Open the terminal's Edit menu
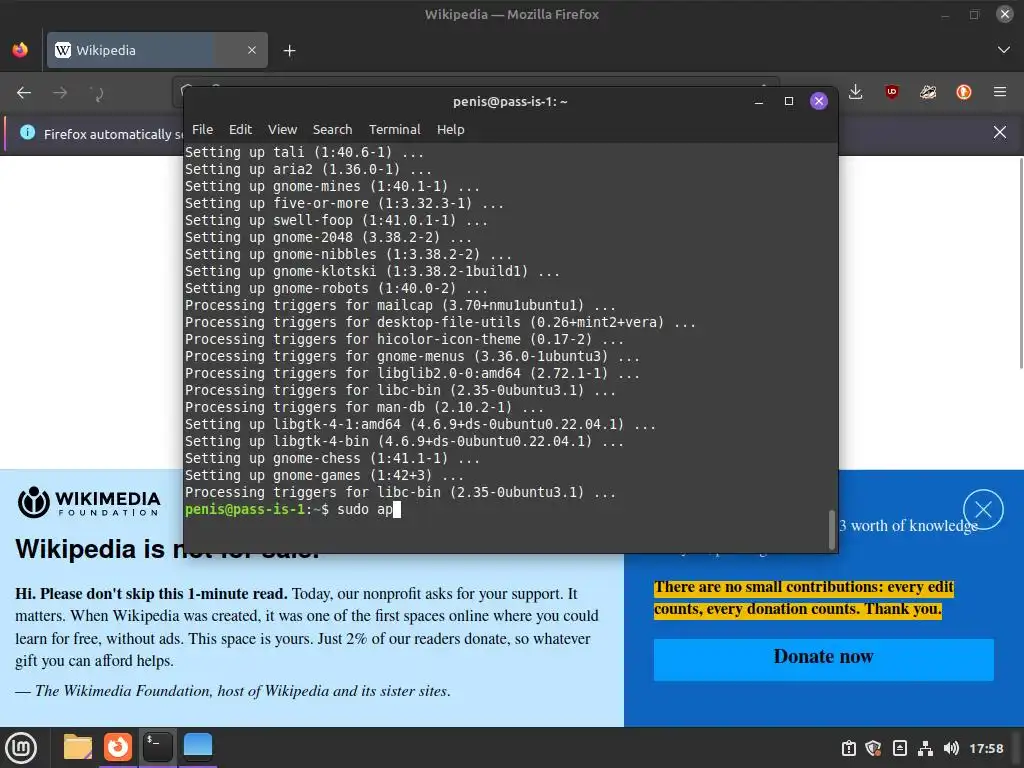Image resolution: width=1024 pixels, height=768 pixels. pos(240,129)
